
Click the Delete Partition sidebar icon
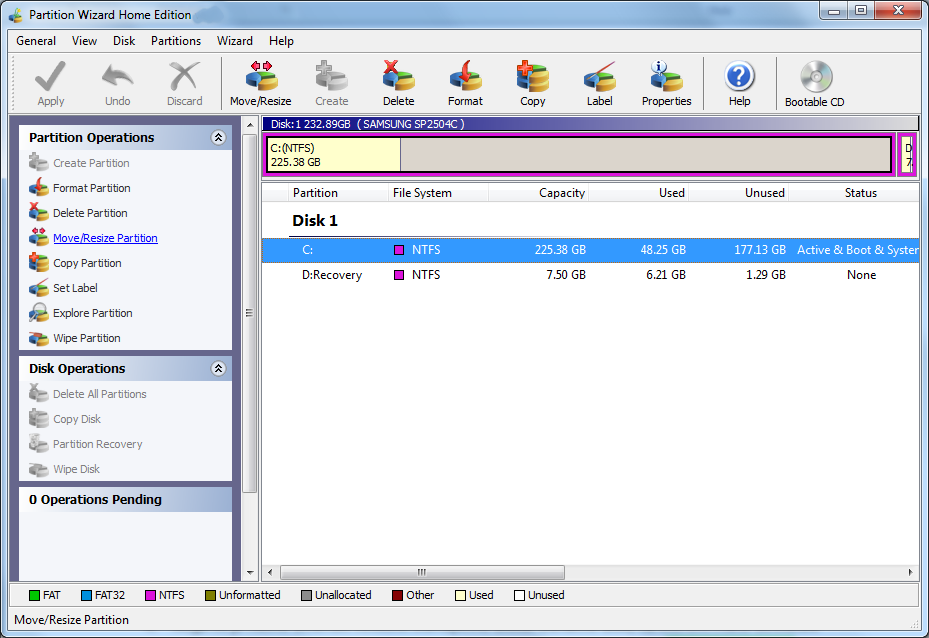coord(39,212)
